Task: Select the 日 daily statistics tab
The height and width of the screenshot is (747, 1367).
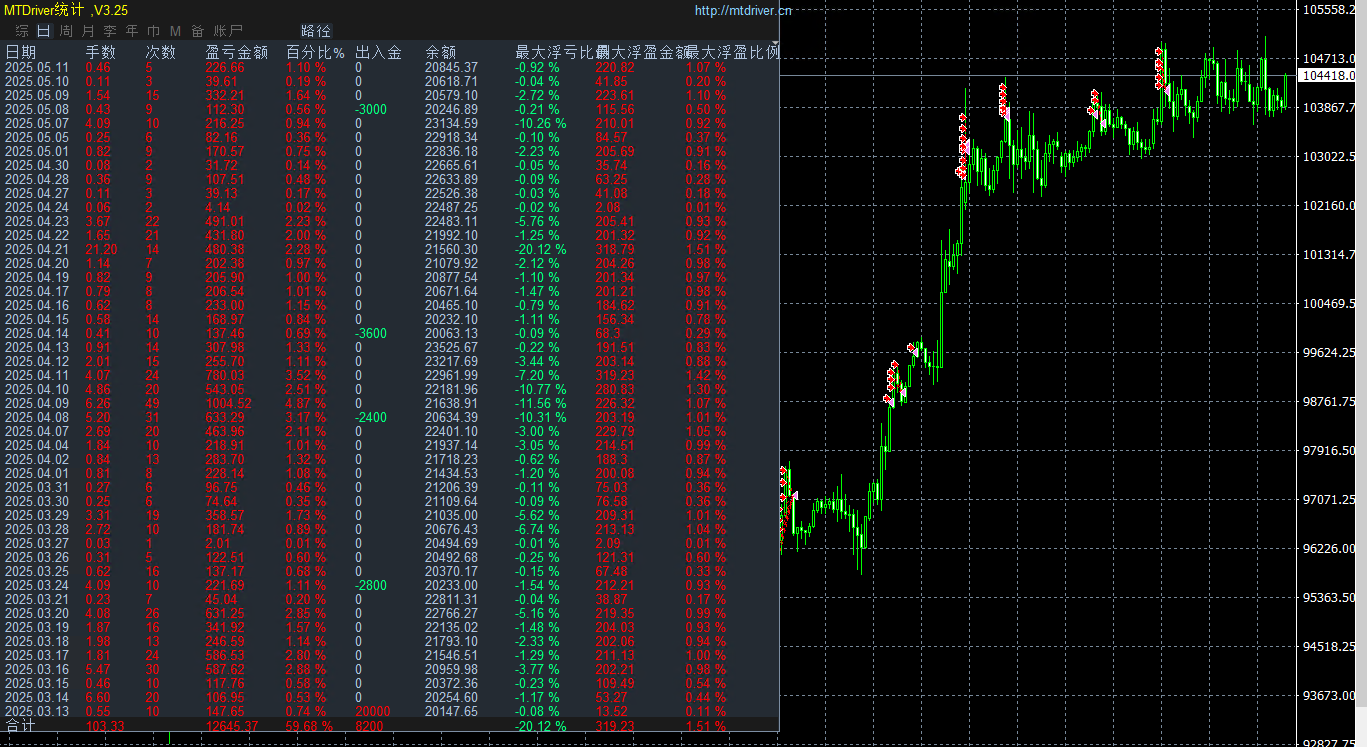Action: [44, 31]
